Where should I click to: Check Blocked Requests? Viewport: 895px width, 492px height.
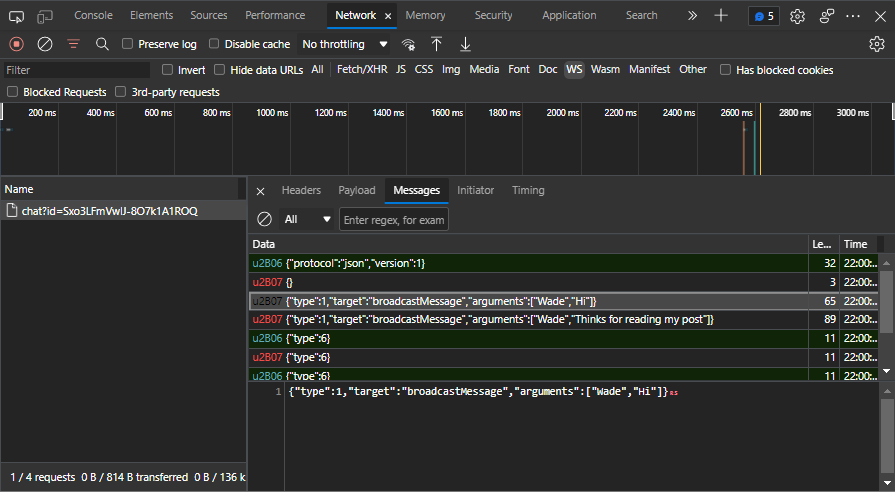(x=13, y=92)
